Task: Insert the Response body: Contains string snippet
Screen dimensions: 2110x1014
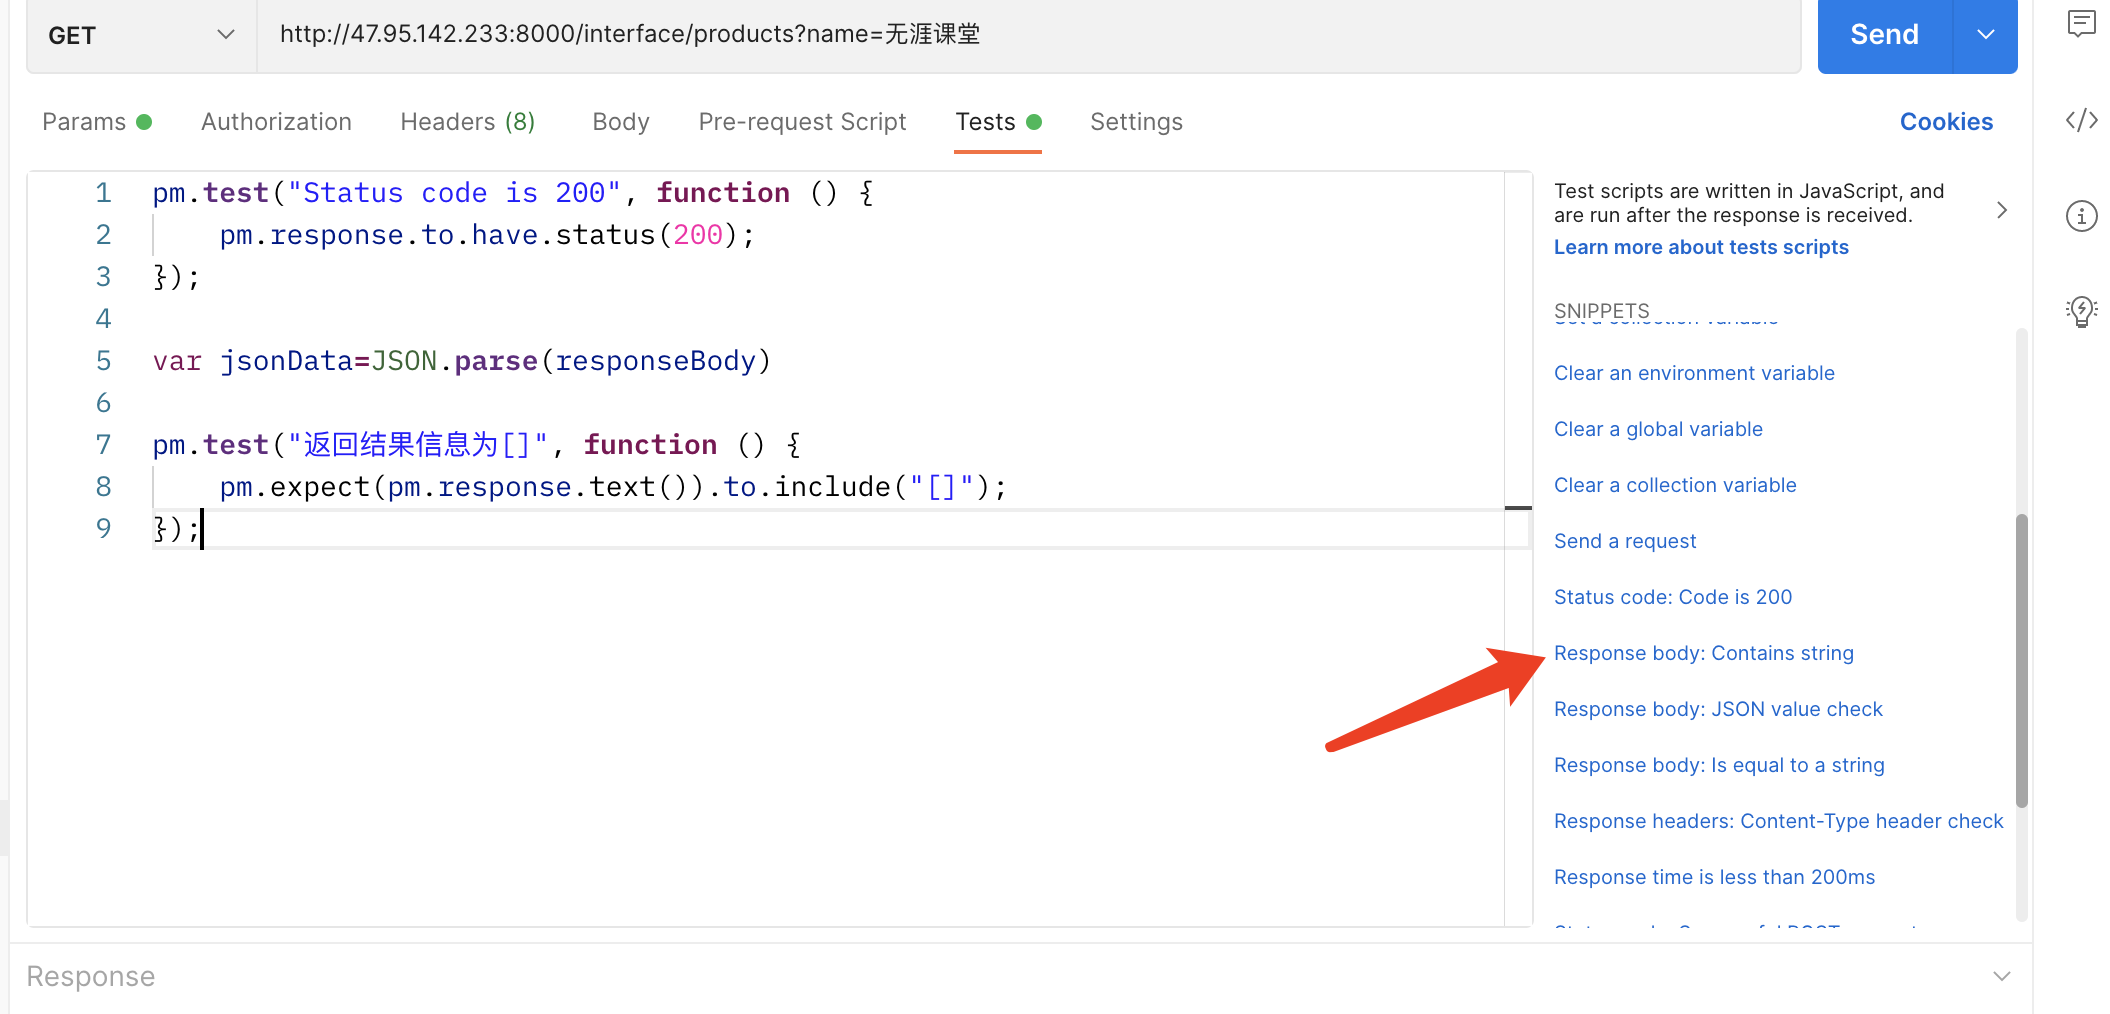Action: point(1703,653)
